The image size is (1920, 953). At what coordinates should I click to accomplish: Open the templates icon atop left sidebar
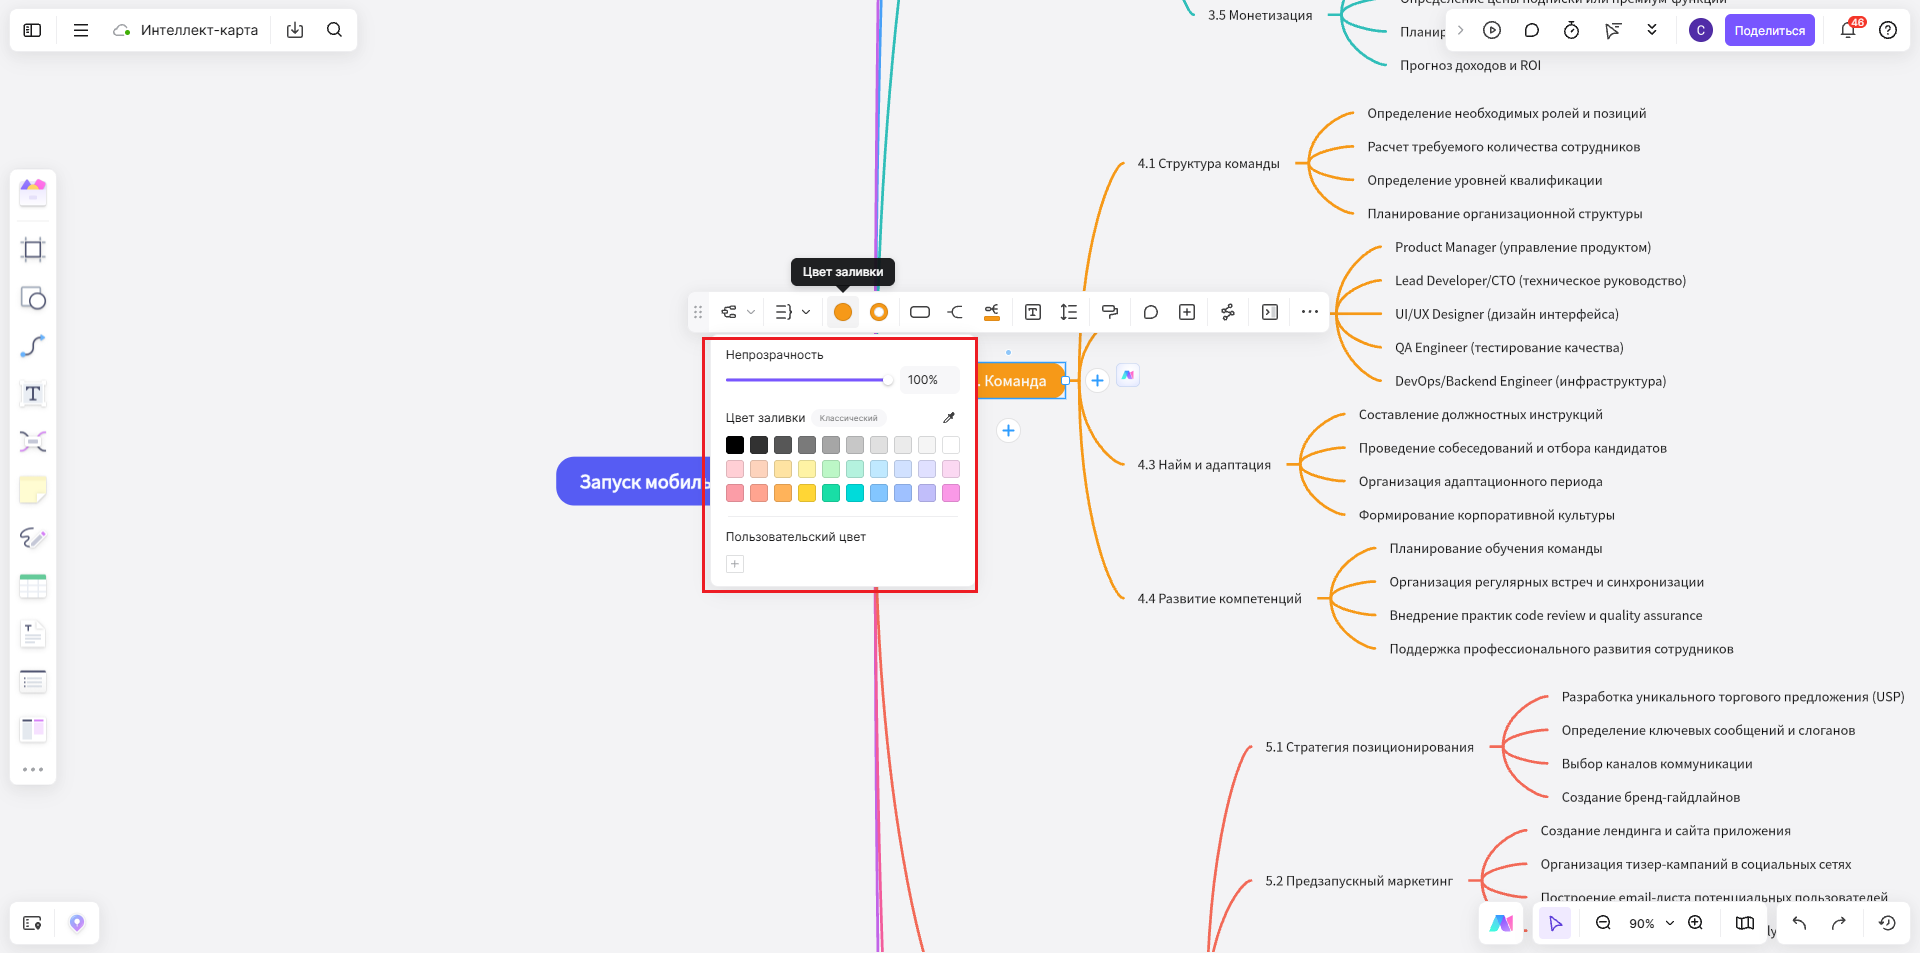pyautogui.click(x=33, y=191)
